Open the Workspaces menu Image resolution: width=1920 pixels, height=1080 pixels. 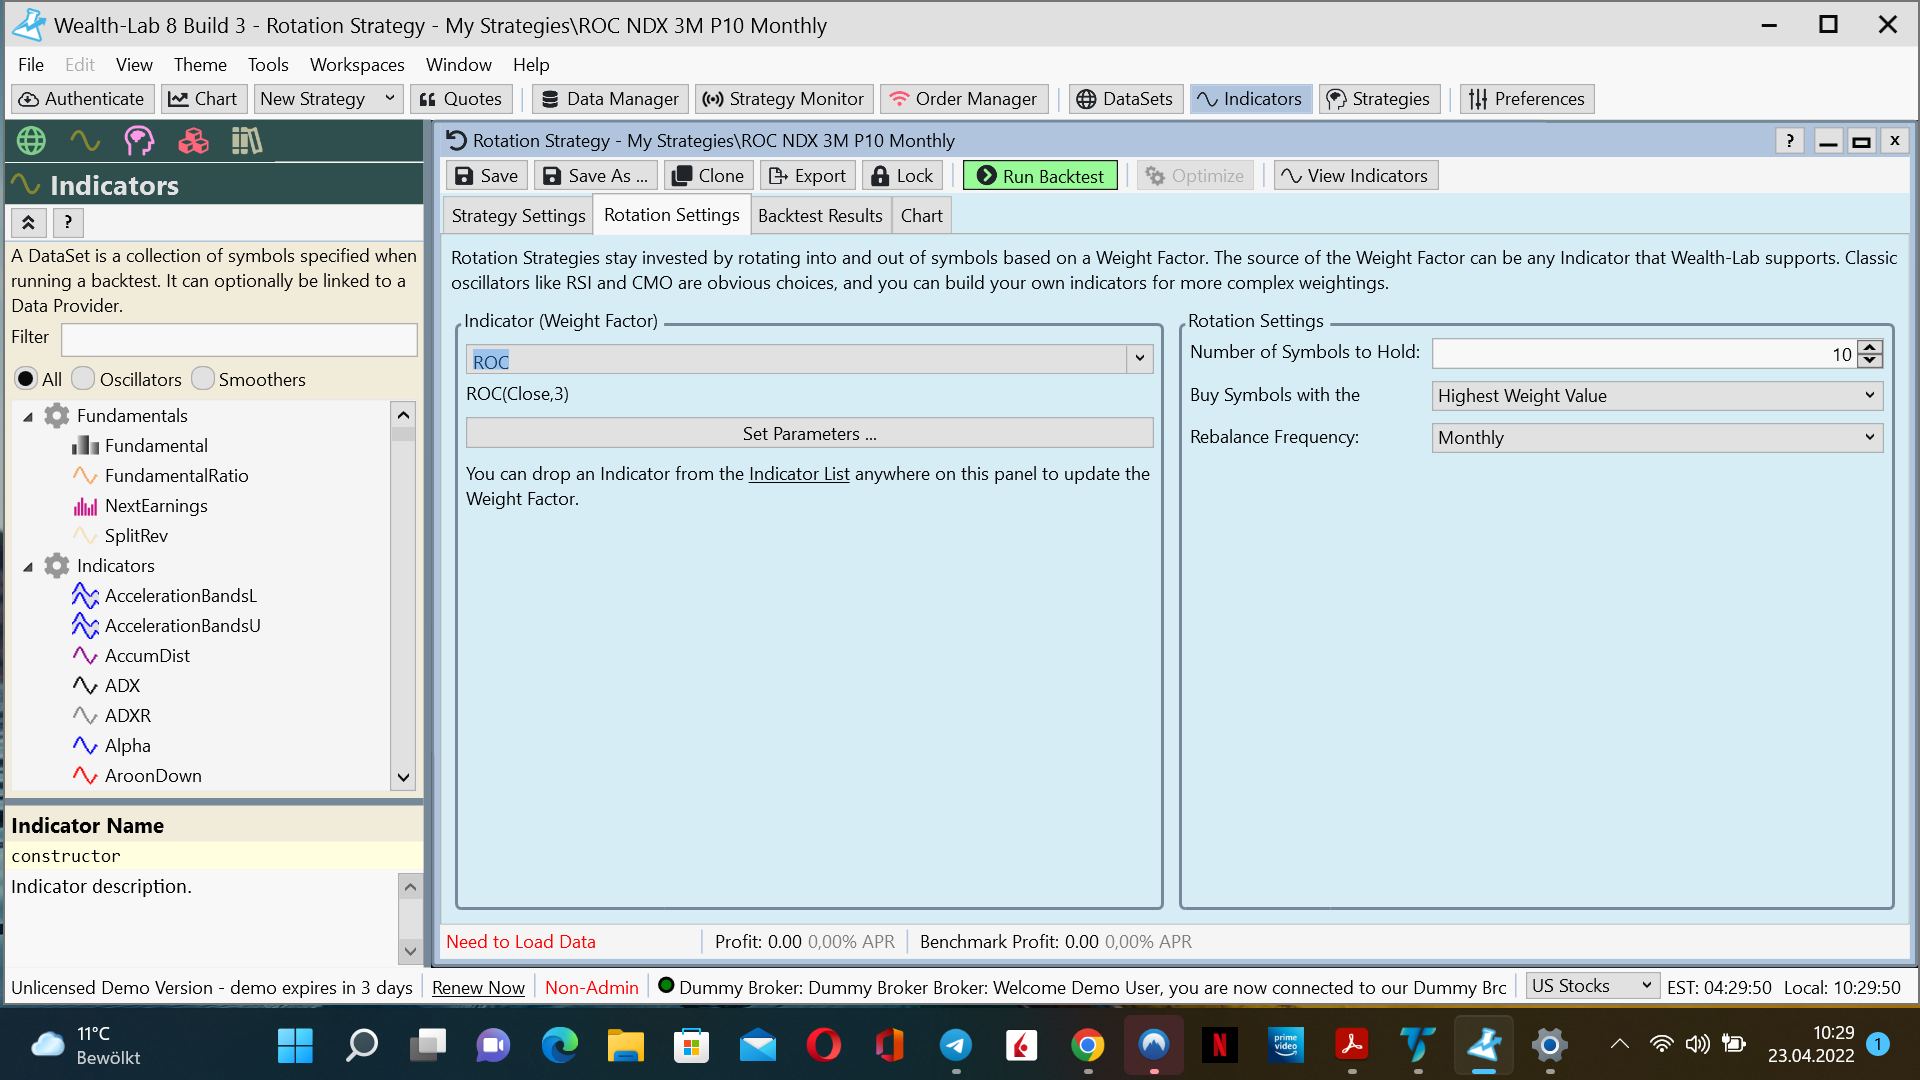[357, 65]
